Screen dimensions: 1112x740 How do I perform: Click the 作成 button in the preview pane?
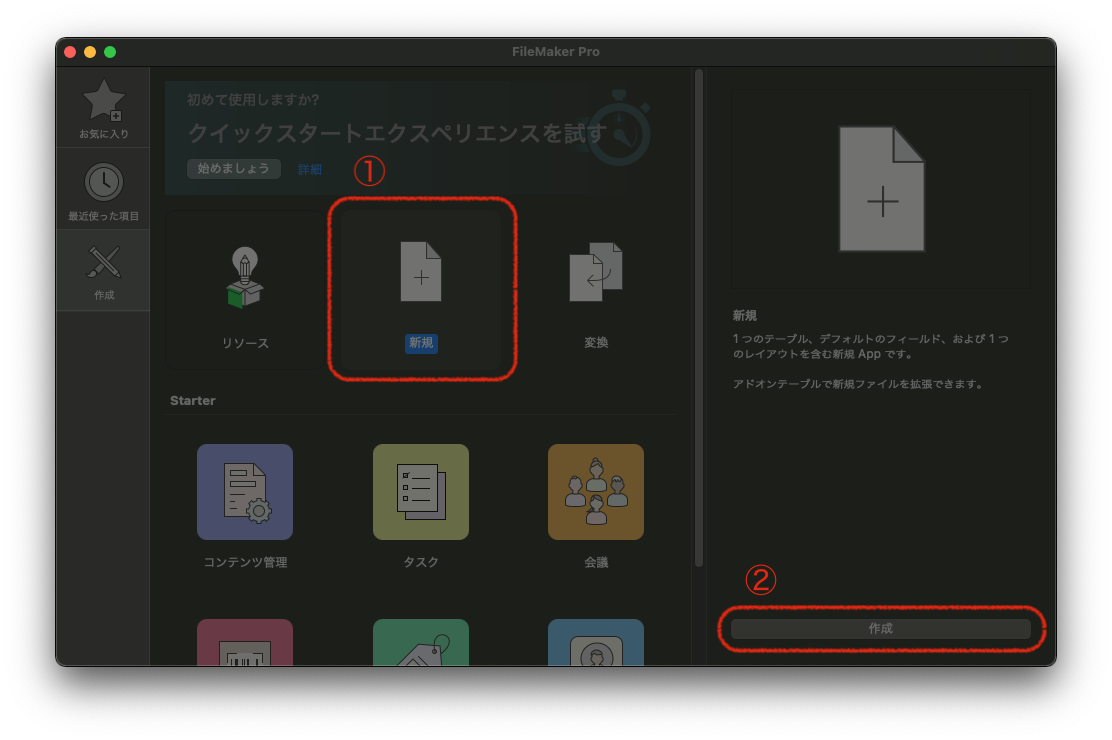pyautogui.click(x=881, y=629)
